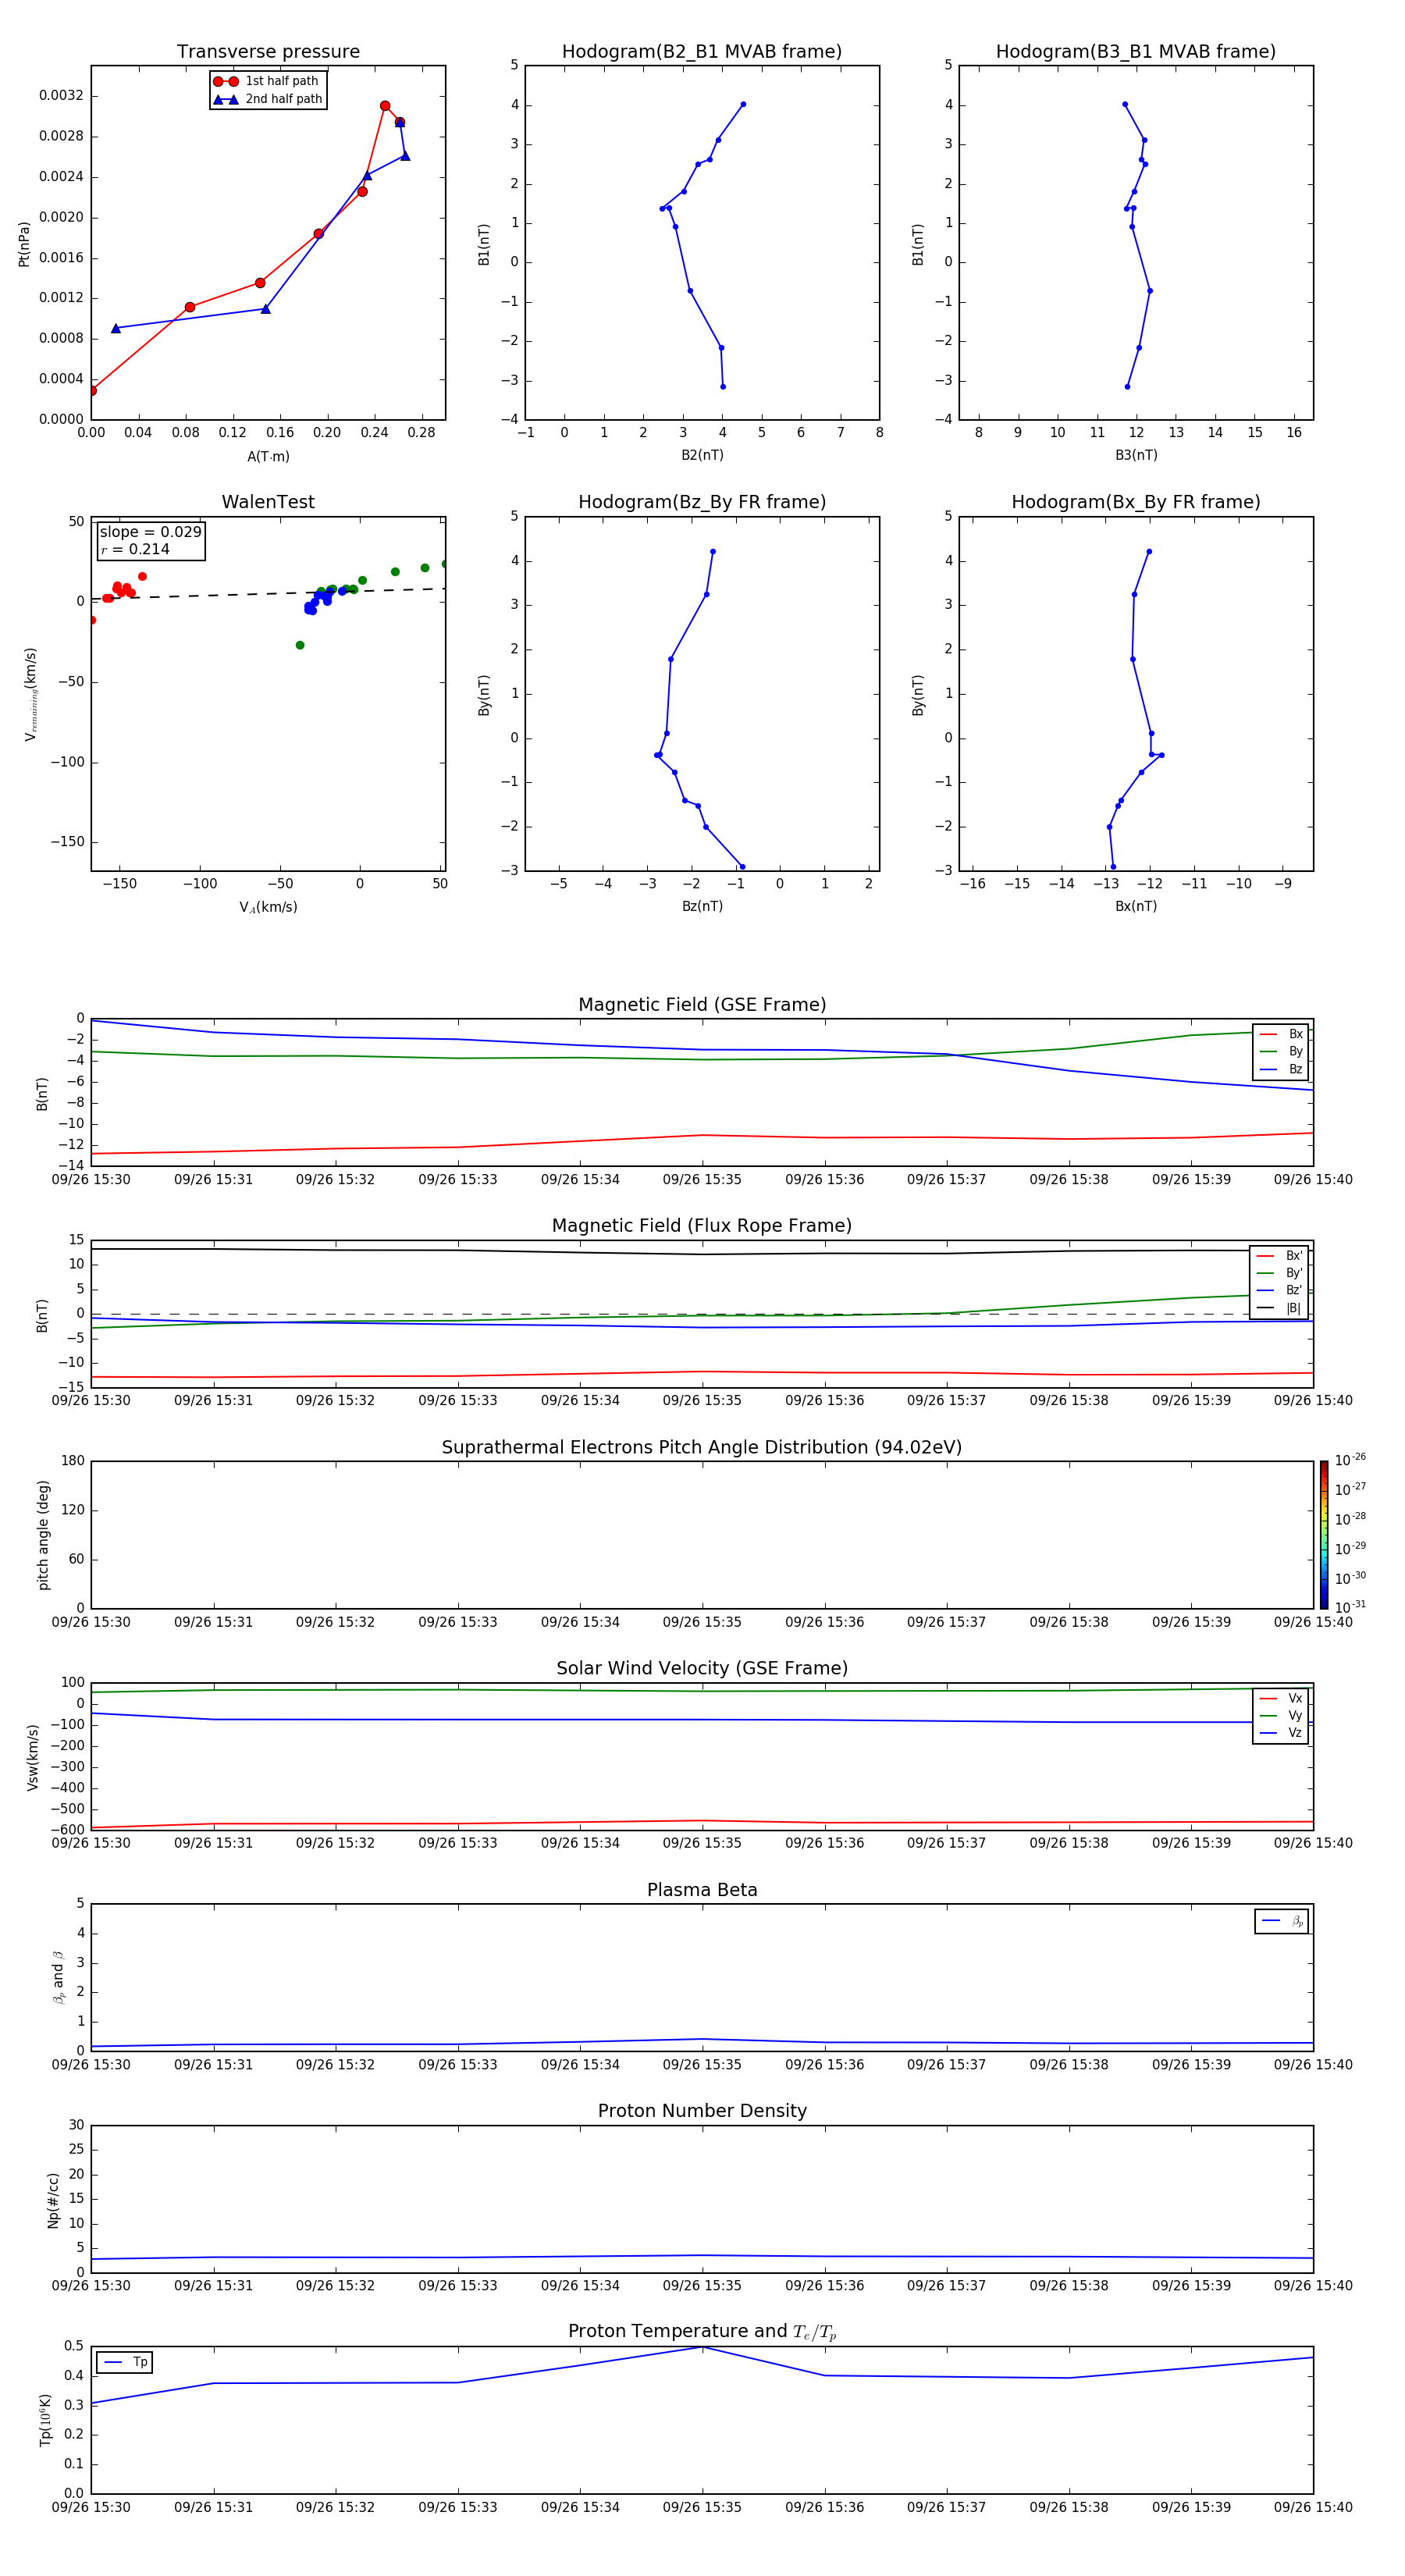Click the 'Hodogram(B2_B1 MVAB frame)' title
Image resolution: width=1405 pixels, height=2576 pixels.
coord(702,52)
